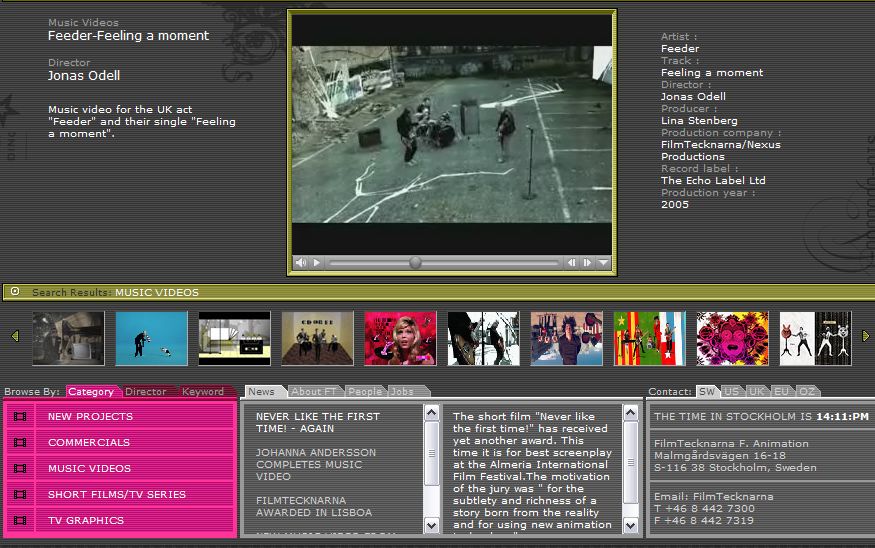Go to previous search result thumbnails
The height and width of the screenshot is (548, 875).
pyautogui.click(x=15, y=336)
